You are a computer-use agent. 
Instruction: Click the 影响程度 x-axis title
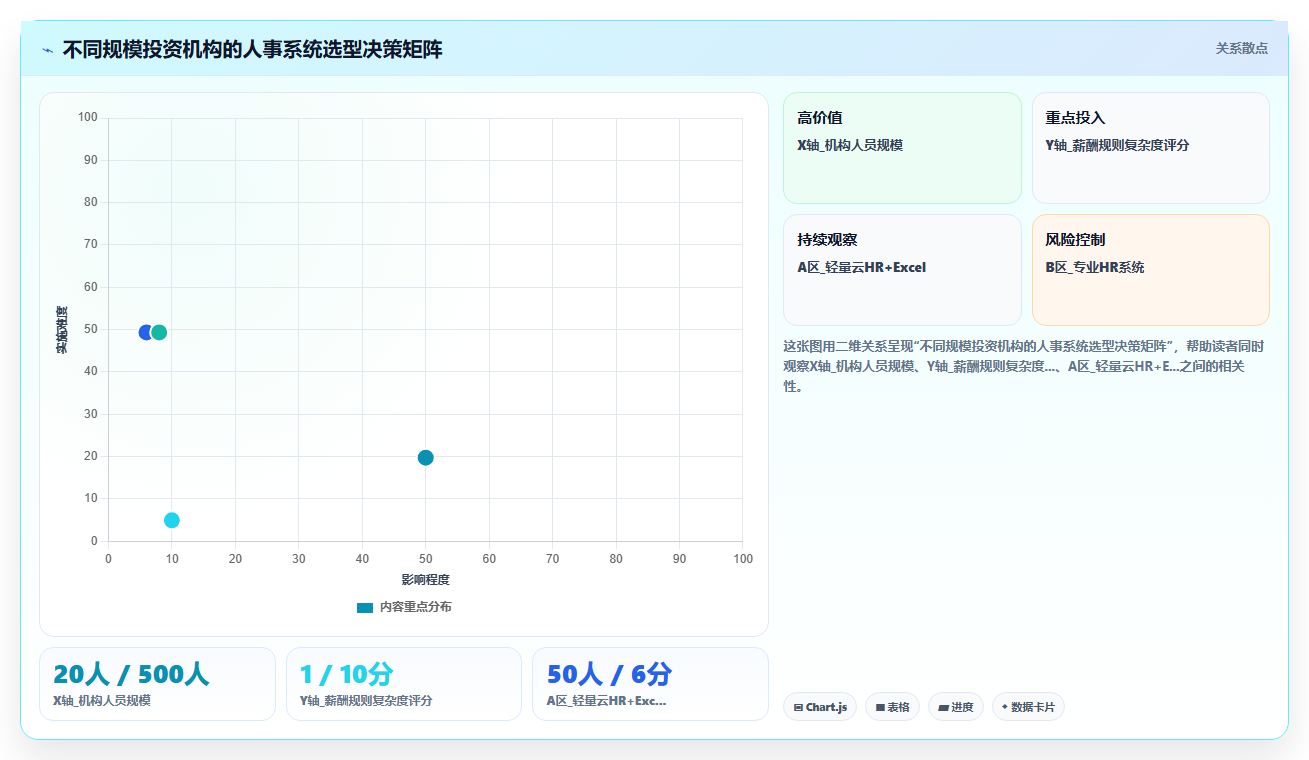point(425,580)
